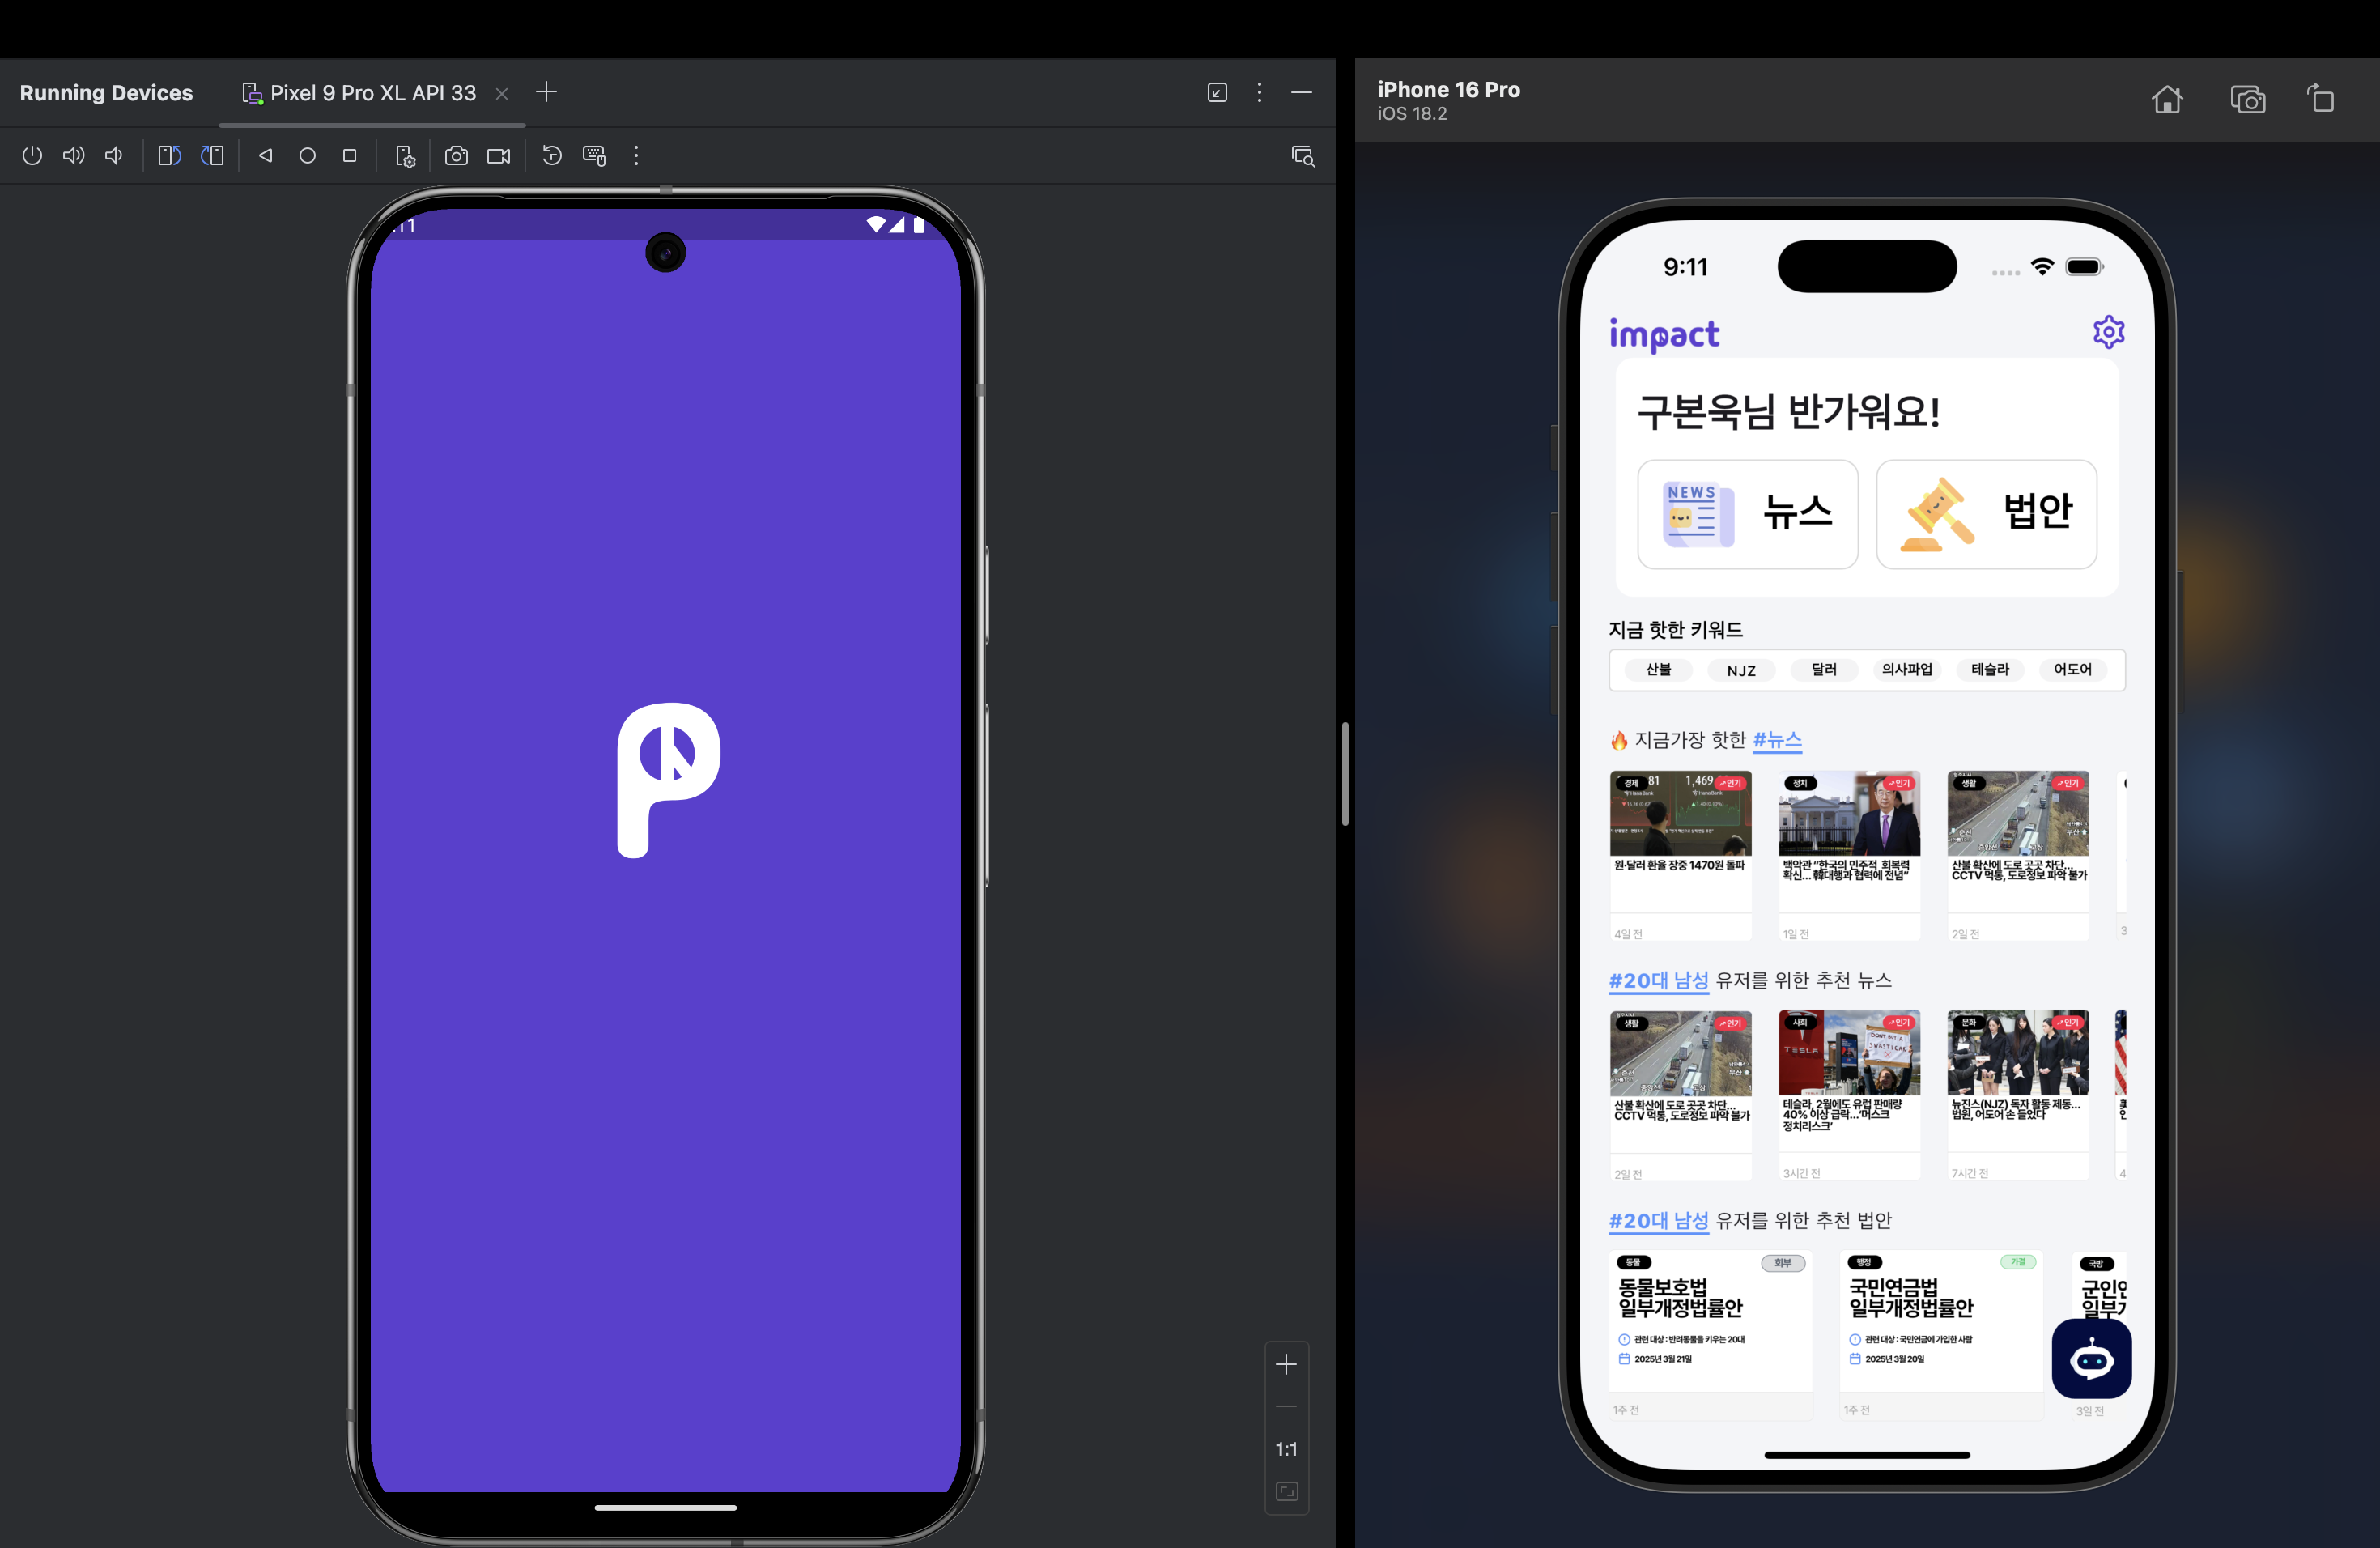Open emulator toolbar extended controls three dots
Image resolution: width=2380 pixels, height=1548 pixels.
tap(636, 156)
